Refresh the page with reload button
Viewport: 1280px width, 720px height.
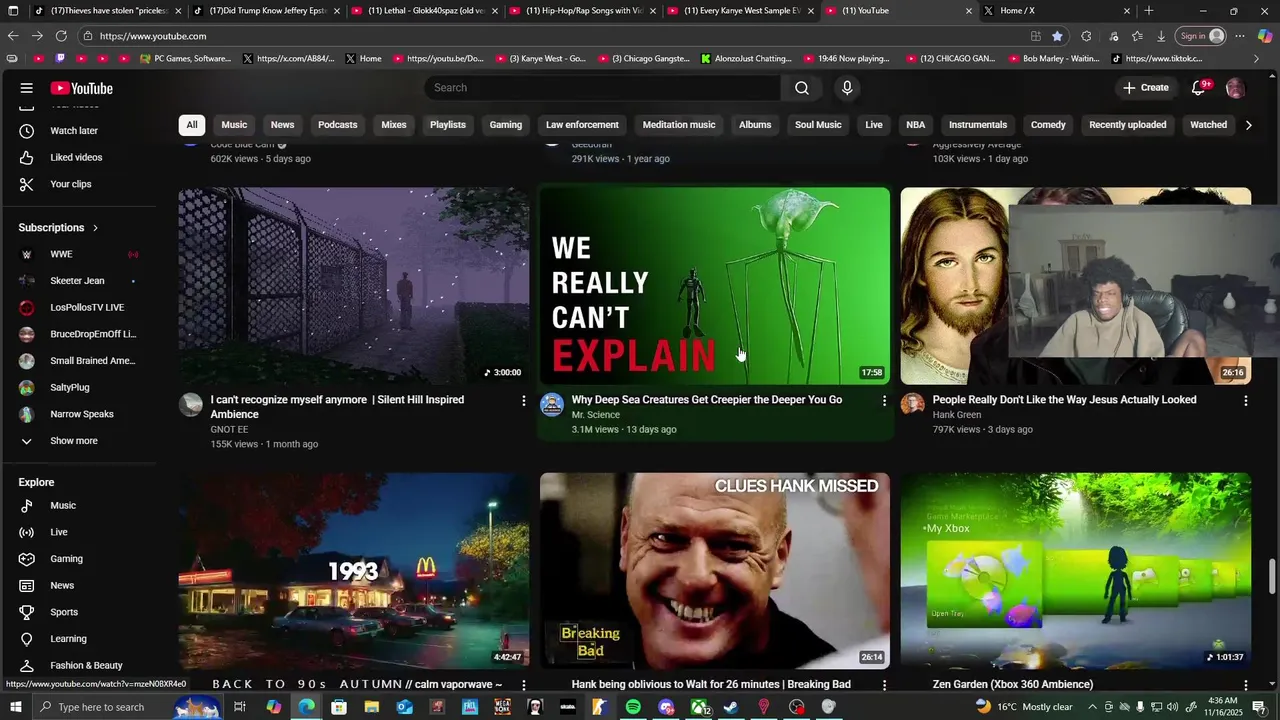61,36
